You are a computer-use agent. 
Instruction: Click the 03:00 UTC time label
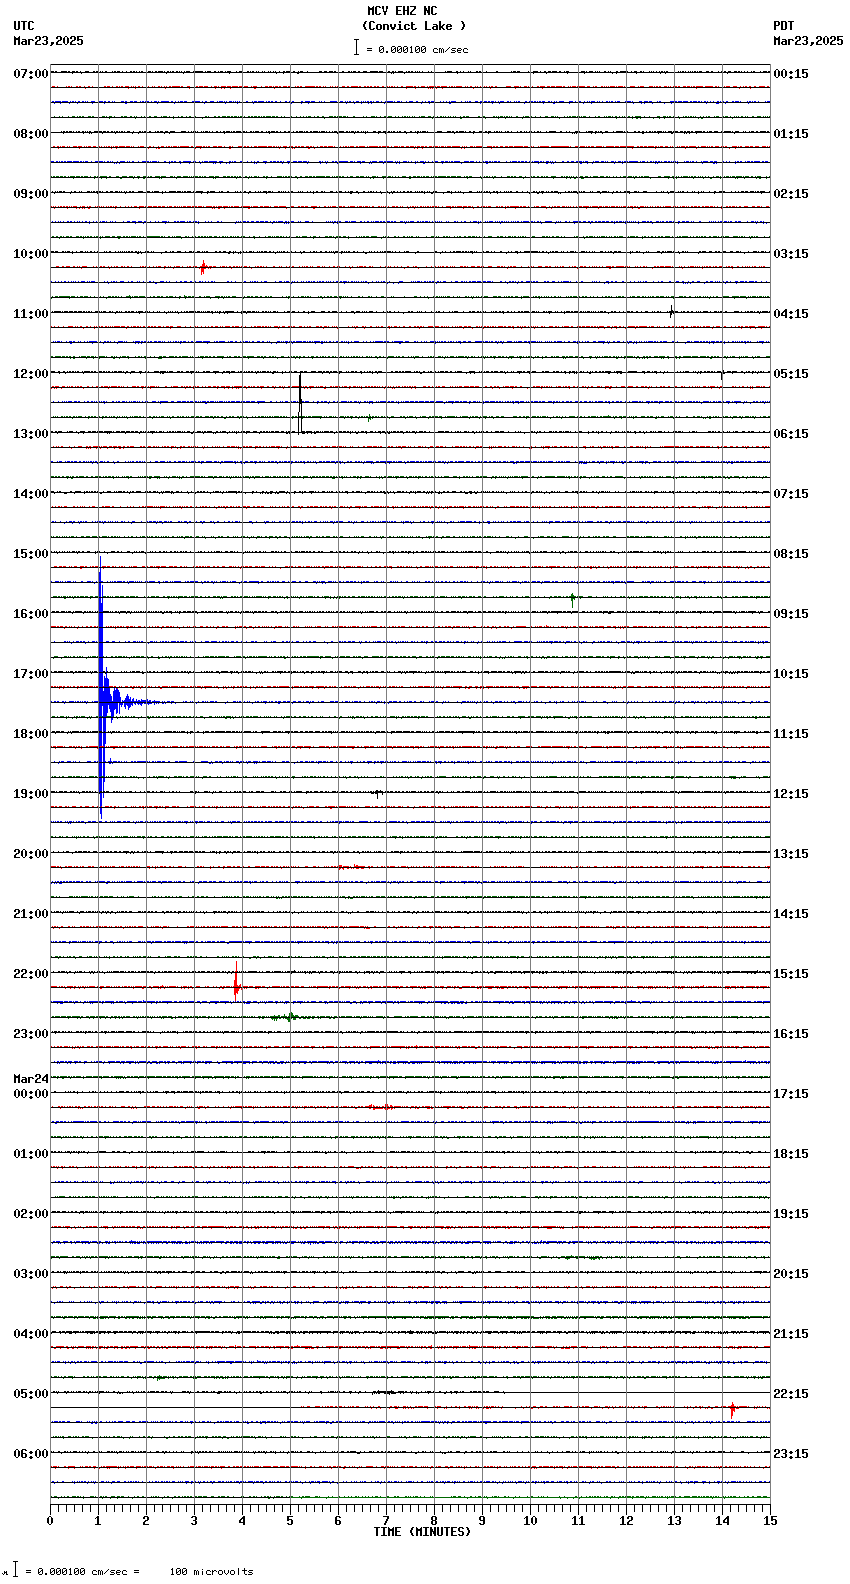[x=31, y=1274]
